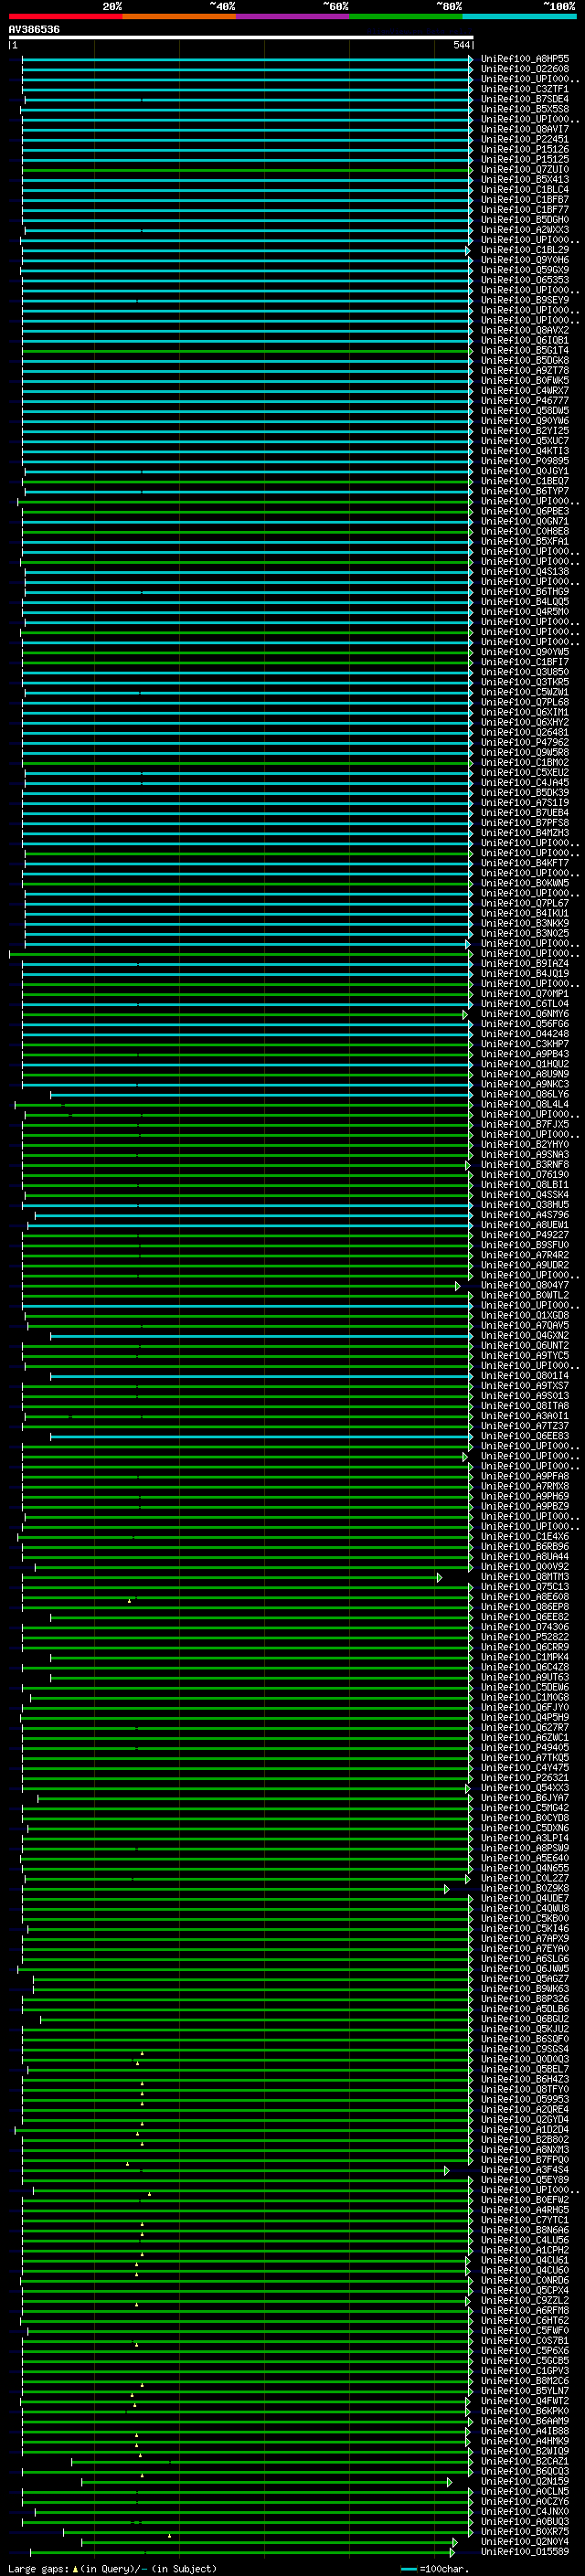Click the green ~80% legend color bar
Image resolution: width=585 pixels, height=2576 pixels.
(406, 16)
